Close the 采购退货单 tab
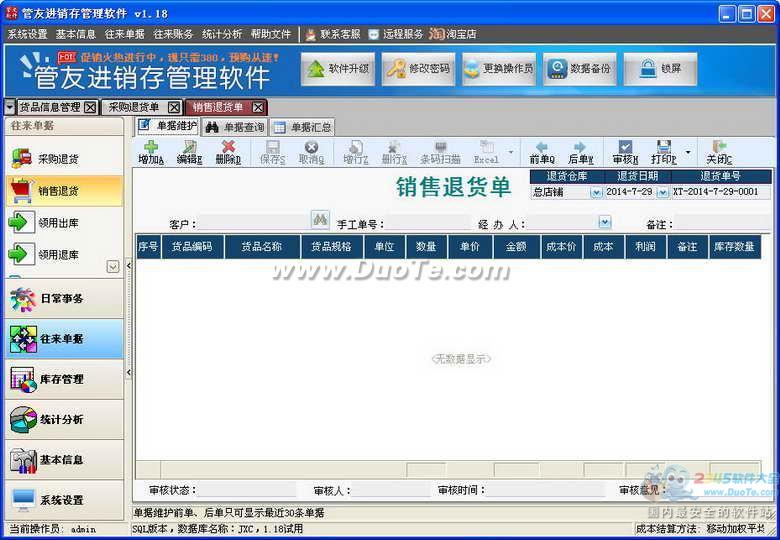This screenshot has height=540, width=780. [x=174, y=107]
